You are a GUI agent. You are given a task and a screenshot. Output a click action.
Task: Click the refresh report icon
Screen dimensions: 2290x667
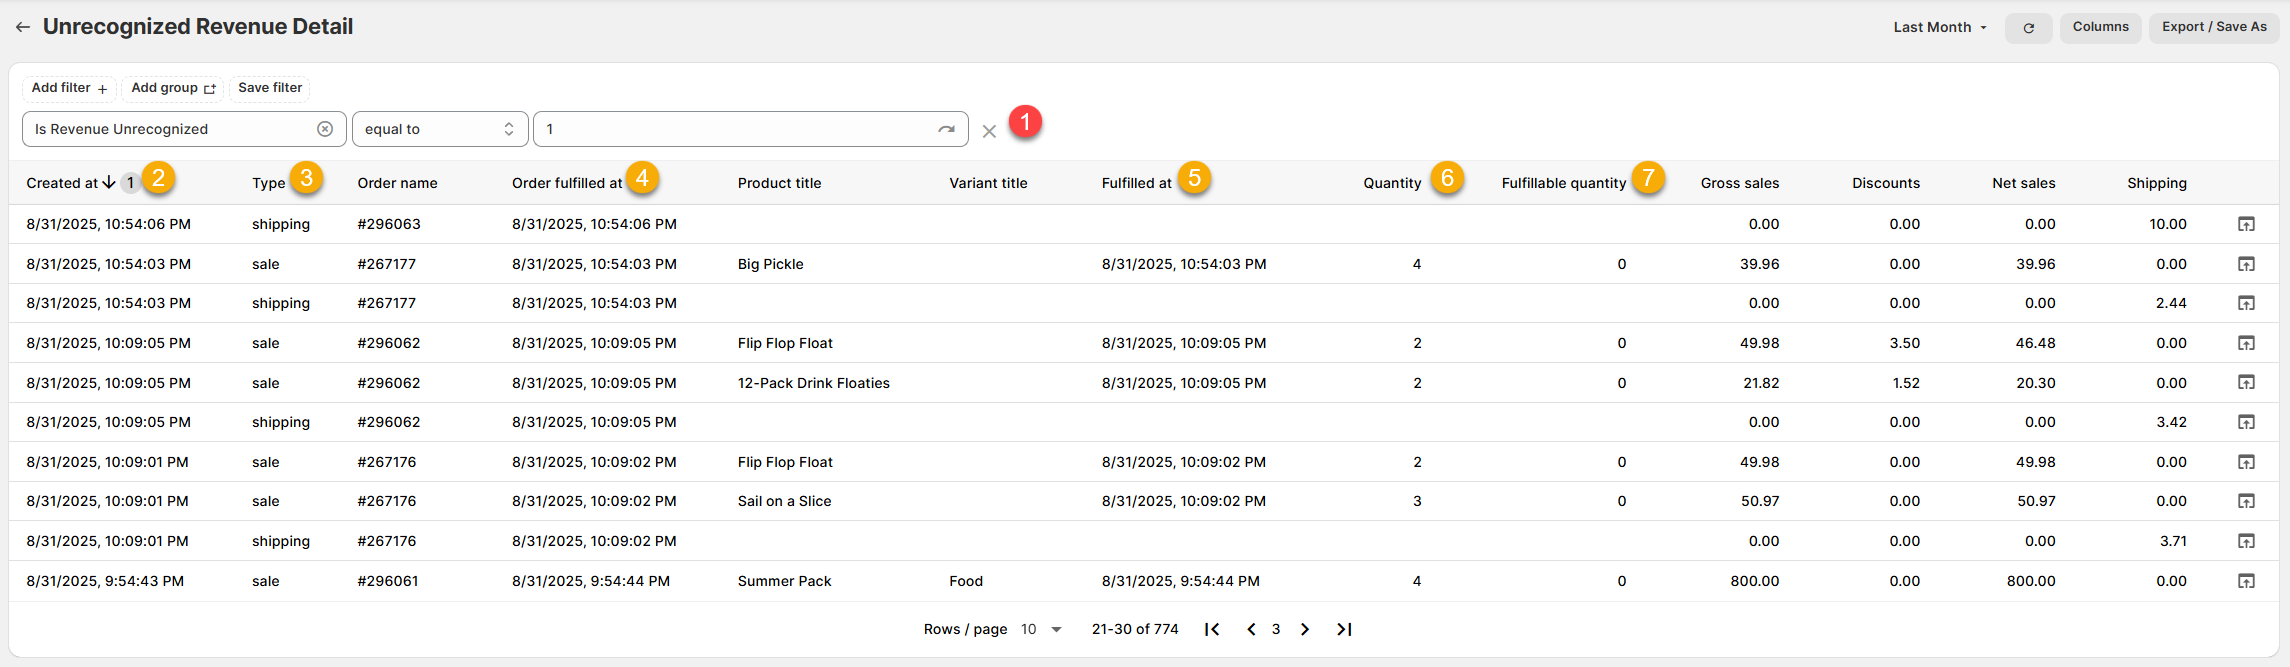coord(2028,28)
